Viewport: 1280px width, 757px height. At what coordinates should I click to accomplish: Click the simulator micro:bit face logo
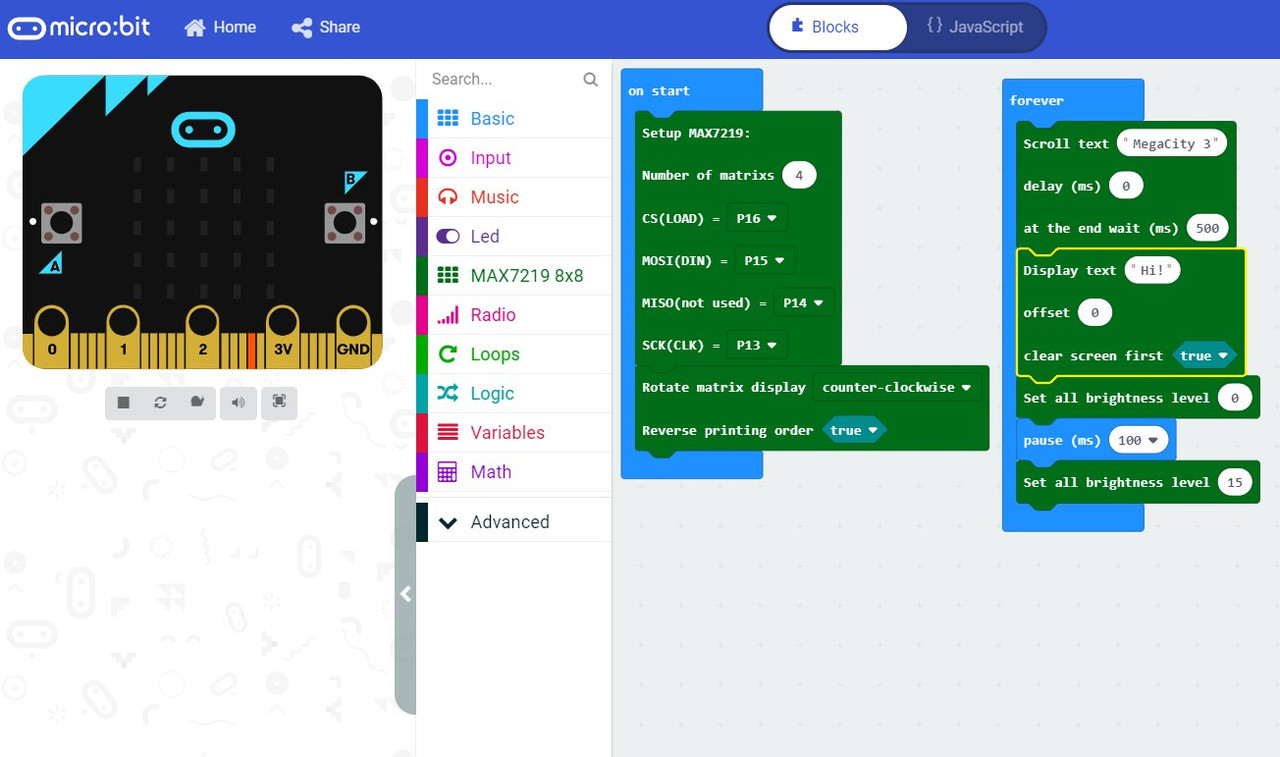coord(203,129)
